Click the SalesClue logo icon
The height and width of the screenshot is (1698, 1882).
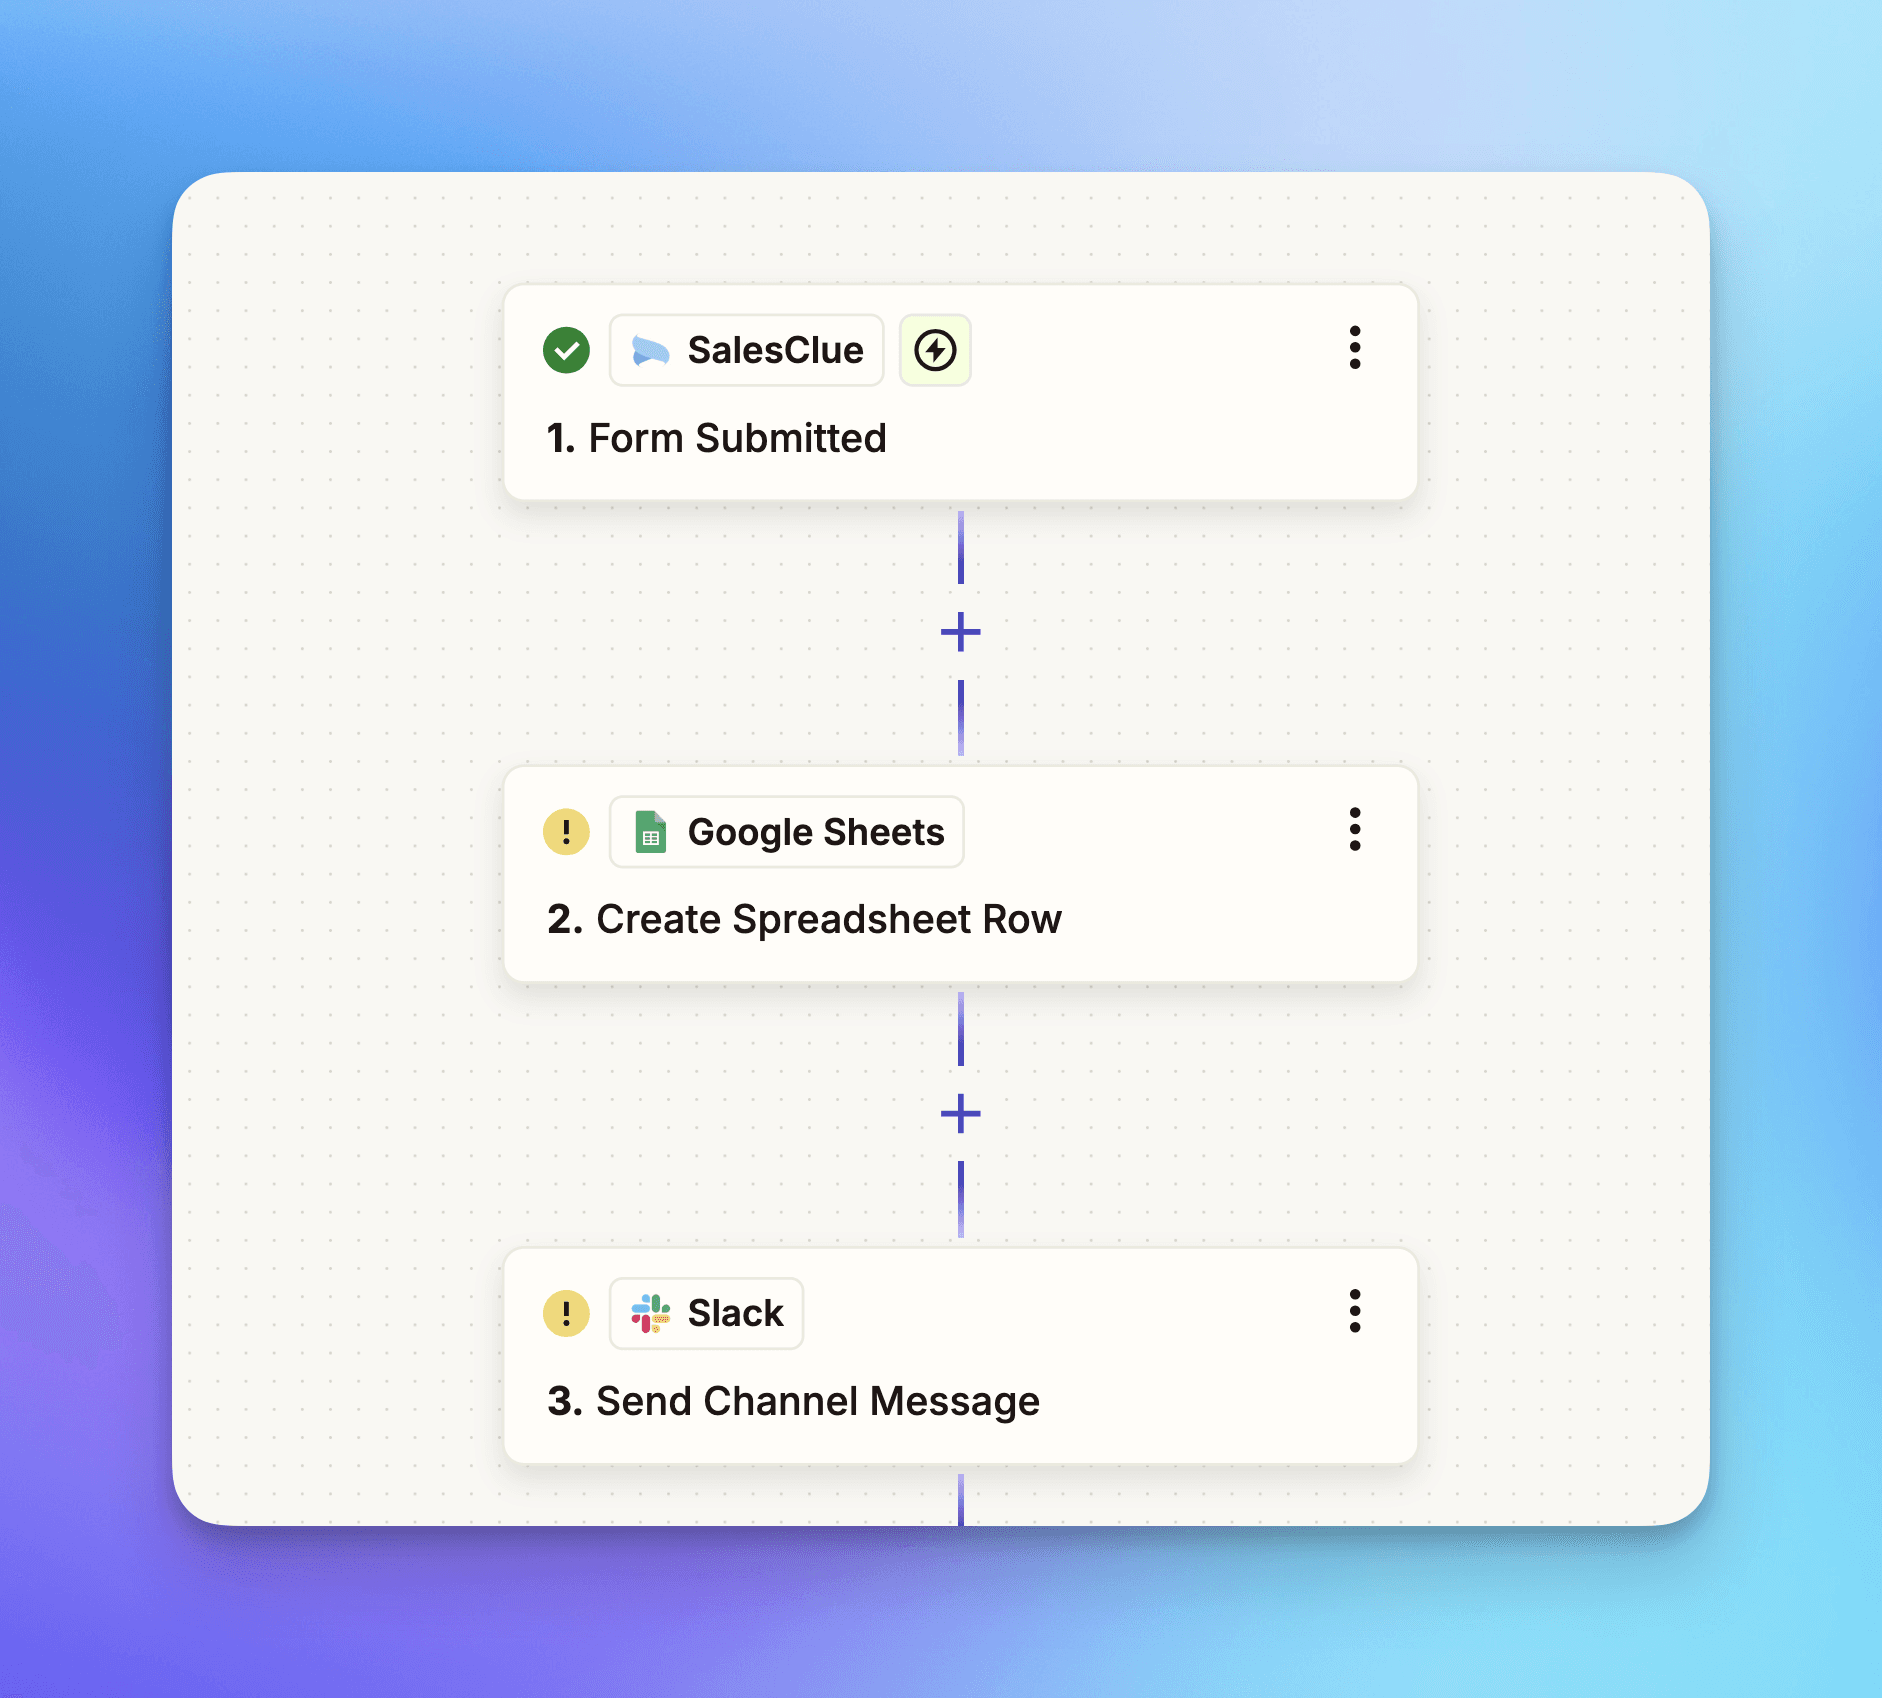pos(651,351)
